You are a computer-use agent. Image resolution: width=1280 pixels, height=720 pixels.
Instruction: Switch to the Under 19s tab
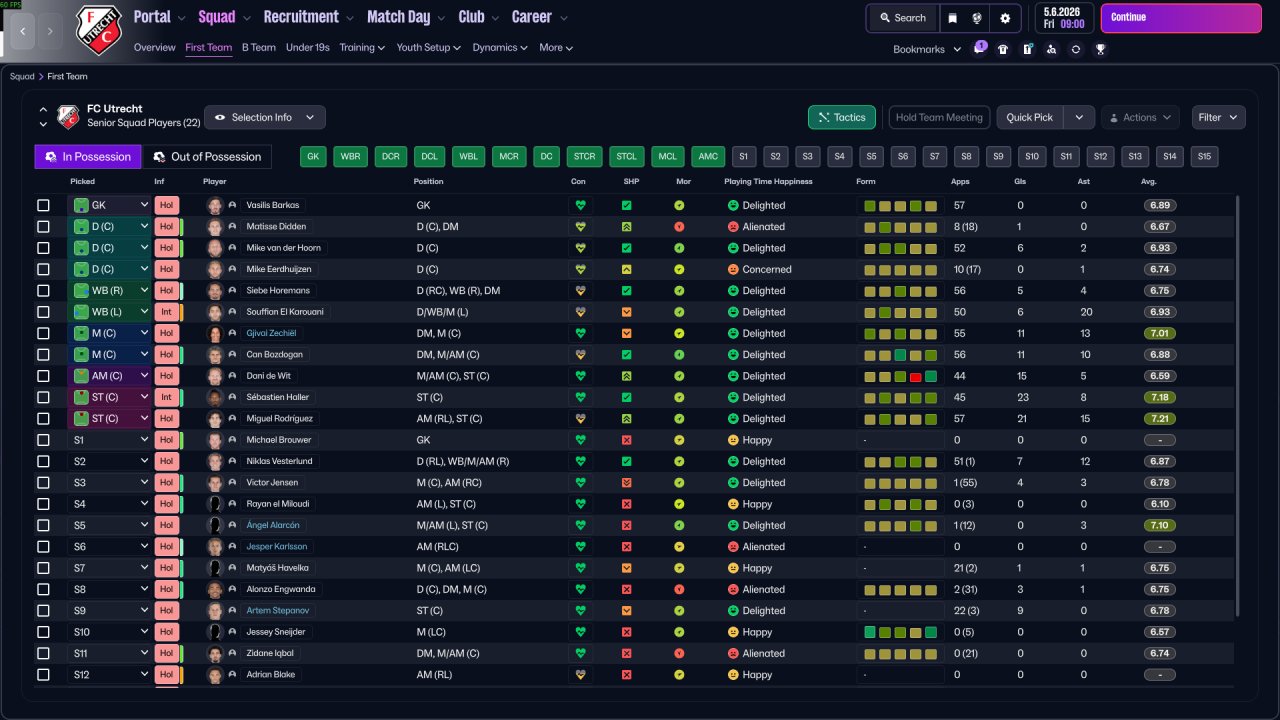[x=307, y=47]
